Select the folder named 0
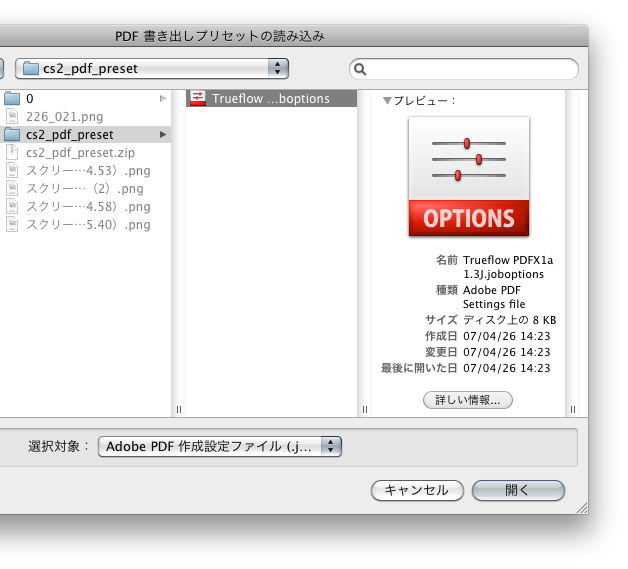This screenshot has height=569, width=628. (x=86, y=99)
